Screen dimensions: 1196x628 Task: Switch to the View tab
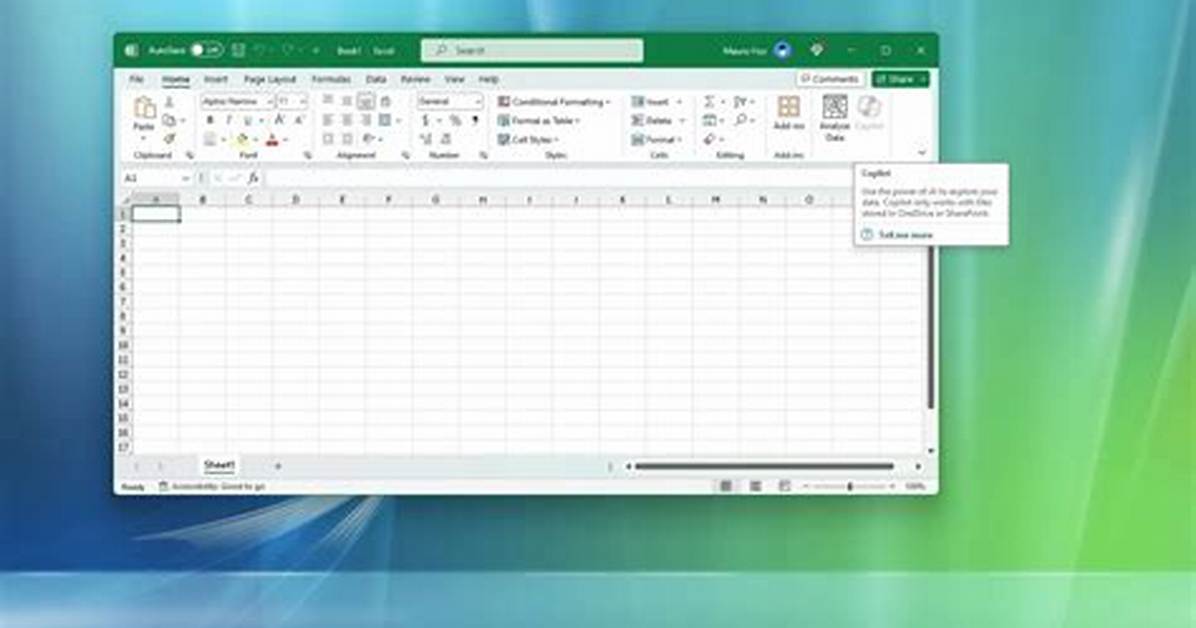pos(455,79)
